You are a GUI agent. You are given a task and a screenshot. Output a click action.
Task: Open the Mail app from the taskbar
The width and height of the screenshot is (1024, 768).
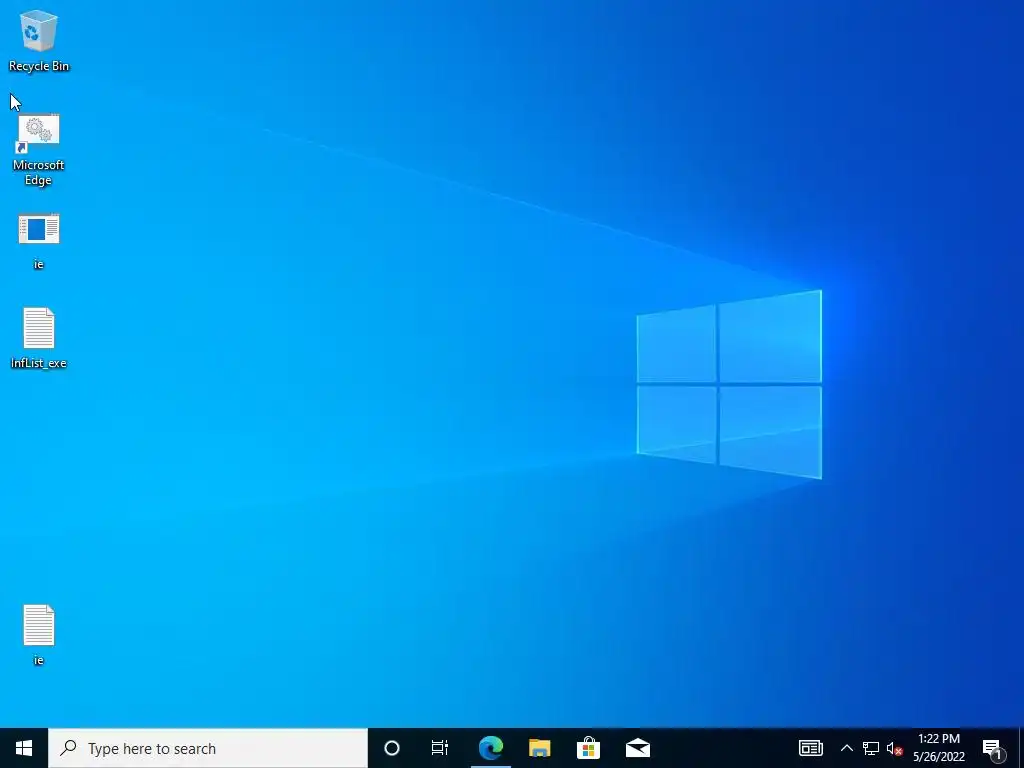[637, 748]
